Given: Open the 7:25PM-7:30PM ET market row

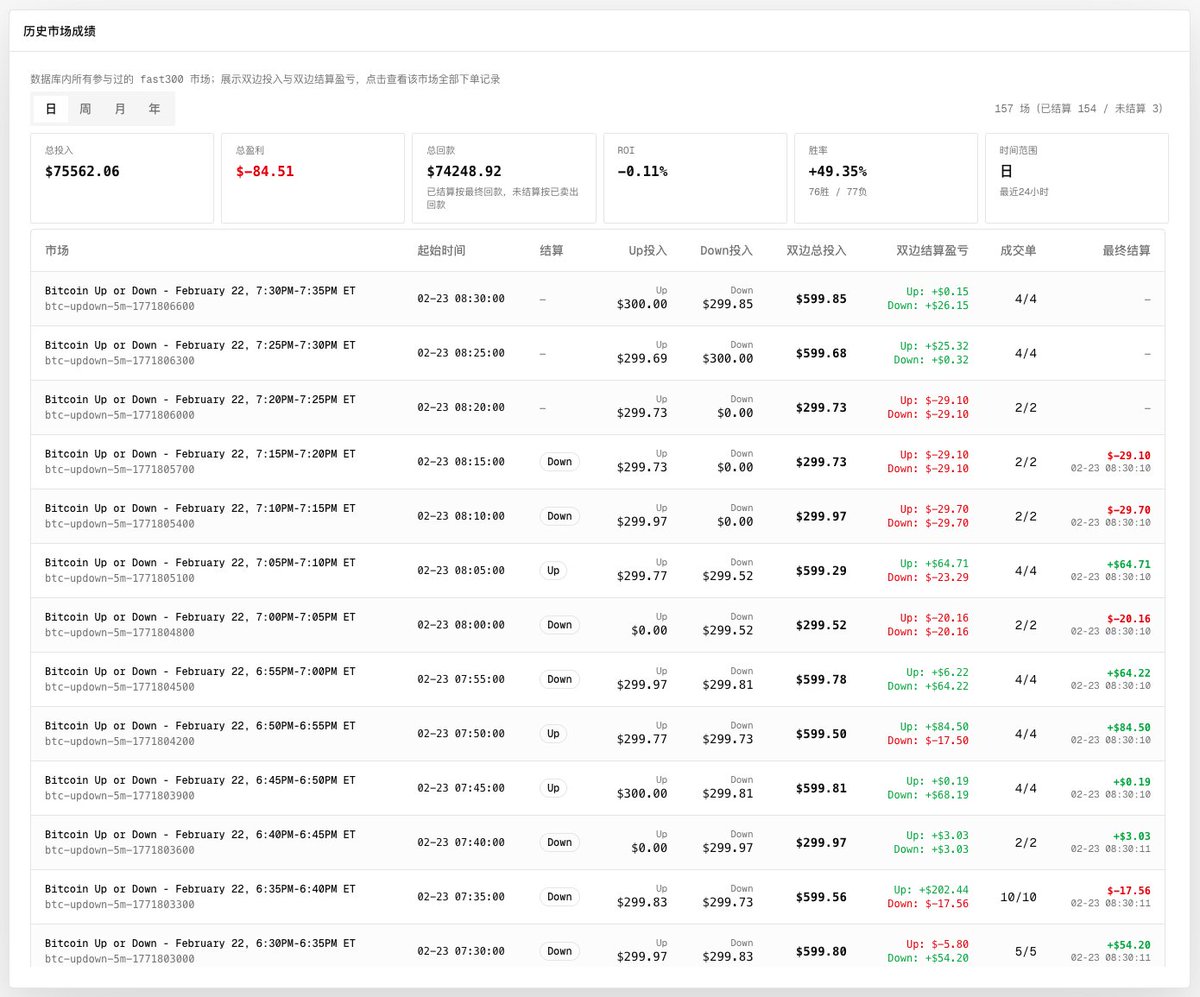Looking at the screenshot, I should point(598,353).
